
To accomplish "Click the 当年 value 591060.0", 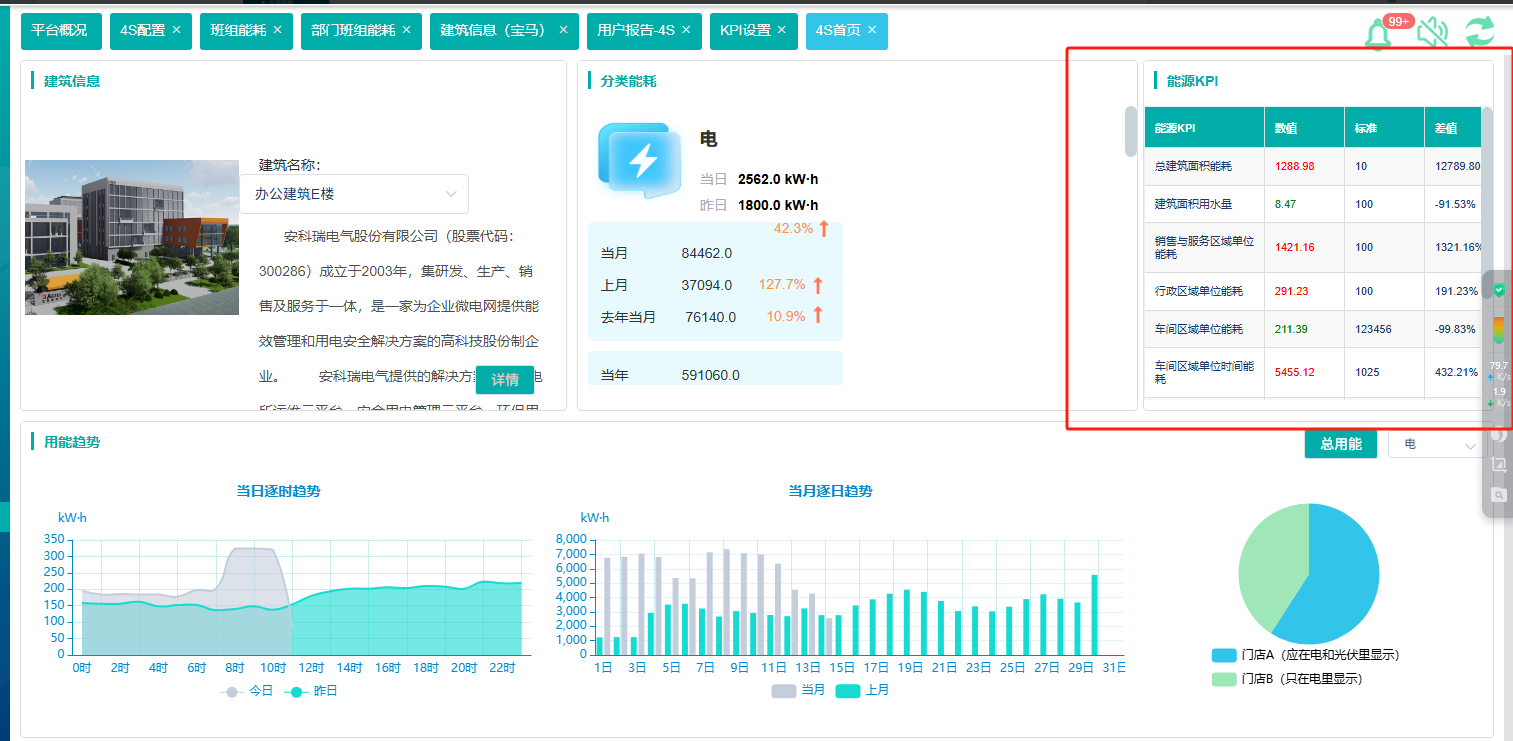I will click(711, 376).
